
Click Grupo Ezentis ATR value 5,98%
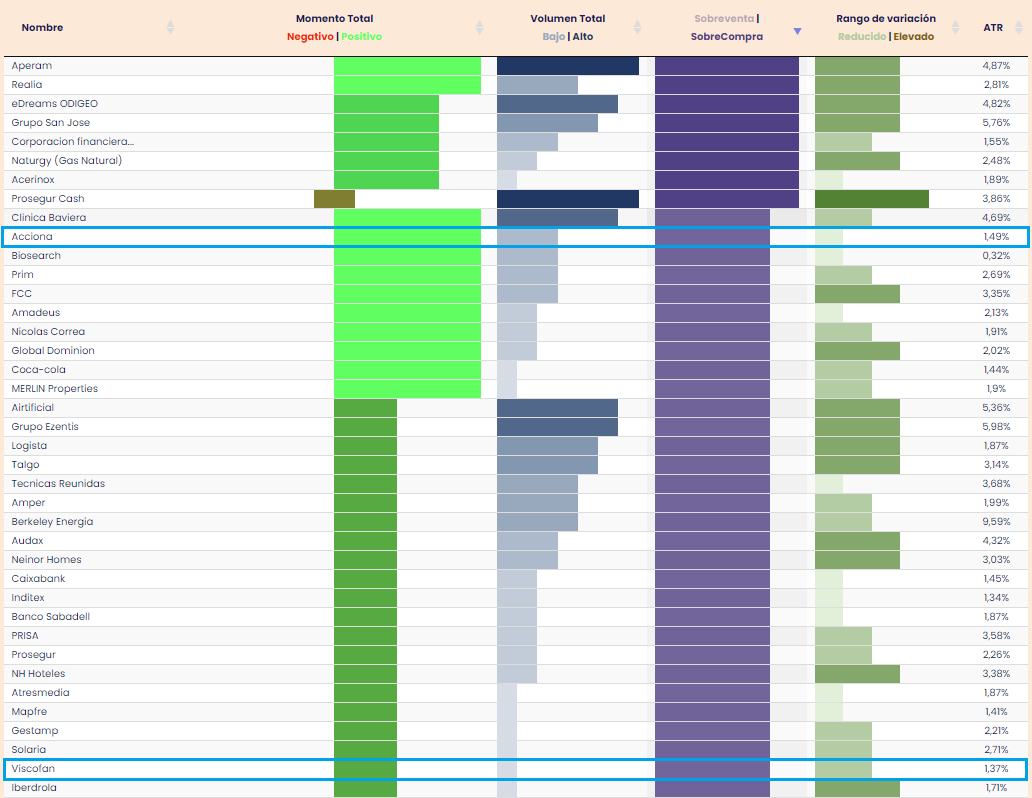[x=996, y=427]
